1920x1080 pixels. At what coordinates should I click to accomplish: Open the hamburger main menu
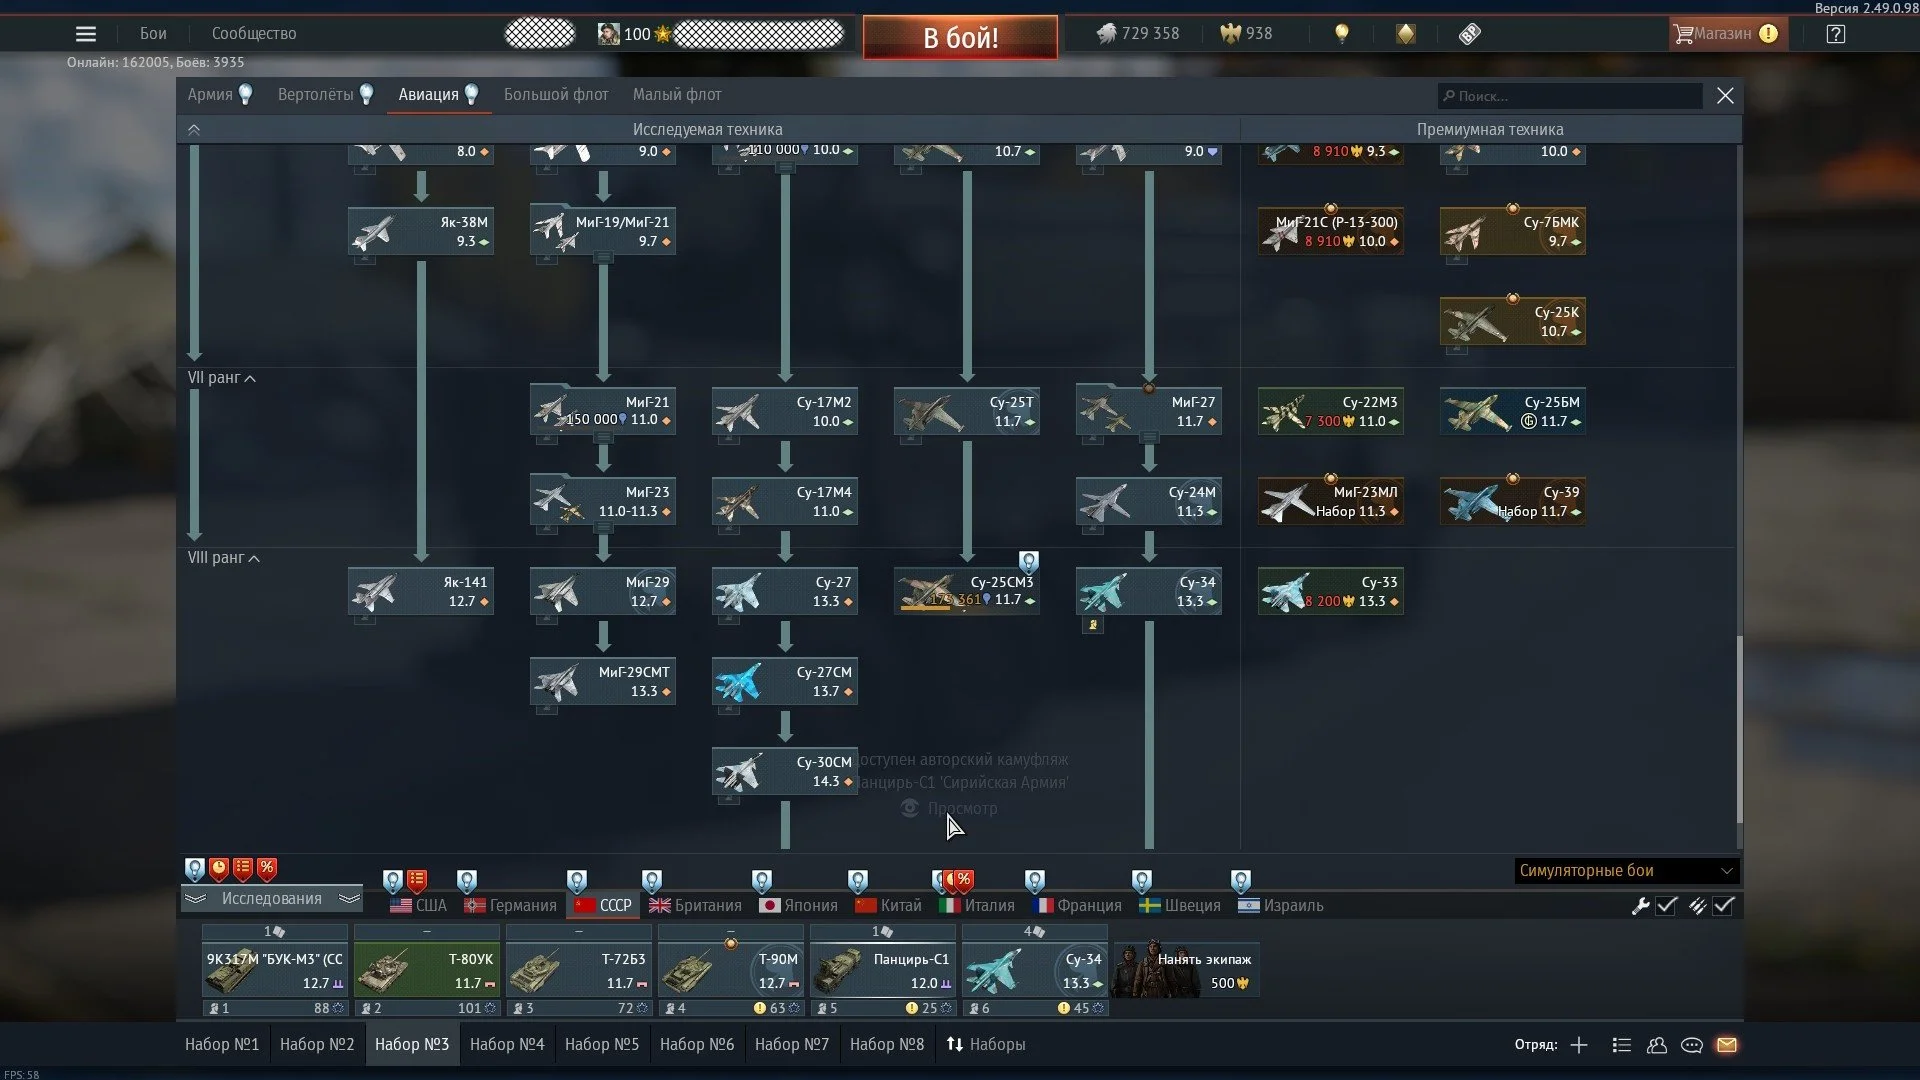click(86, 34)
